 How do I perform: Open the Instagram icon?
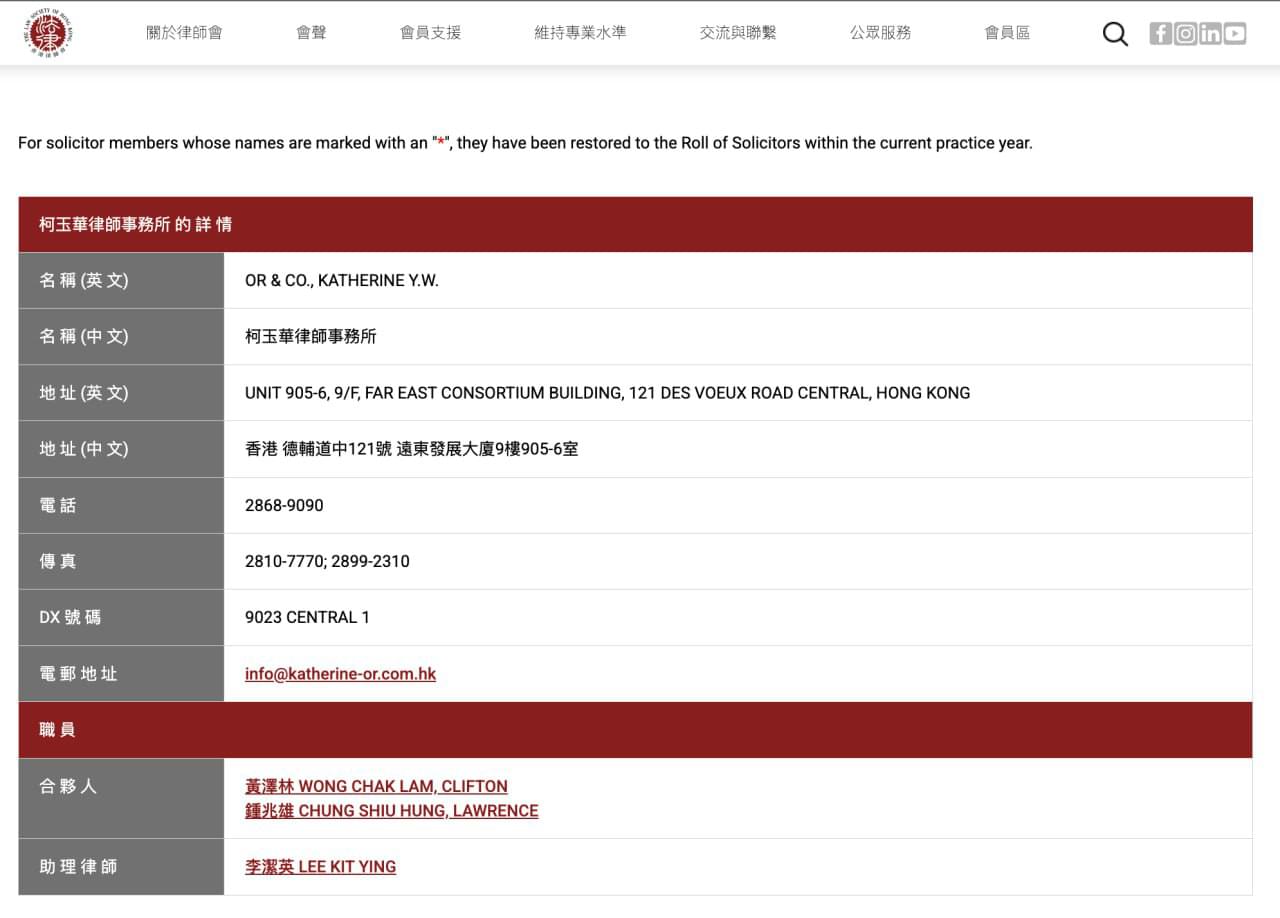pos(1185,33)
